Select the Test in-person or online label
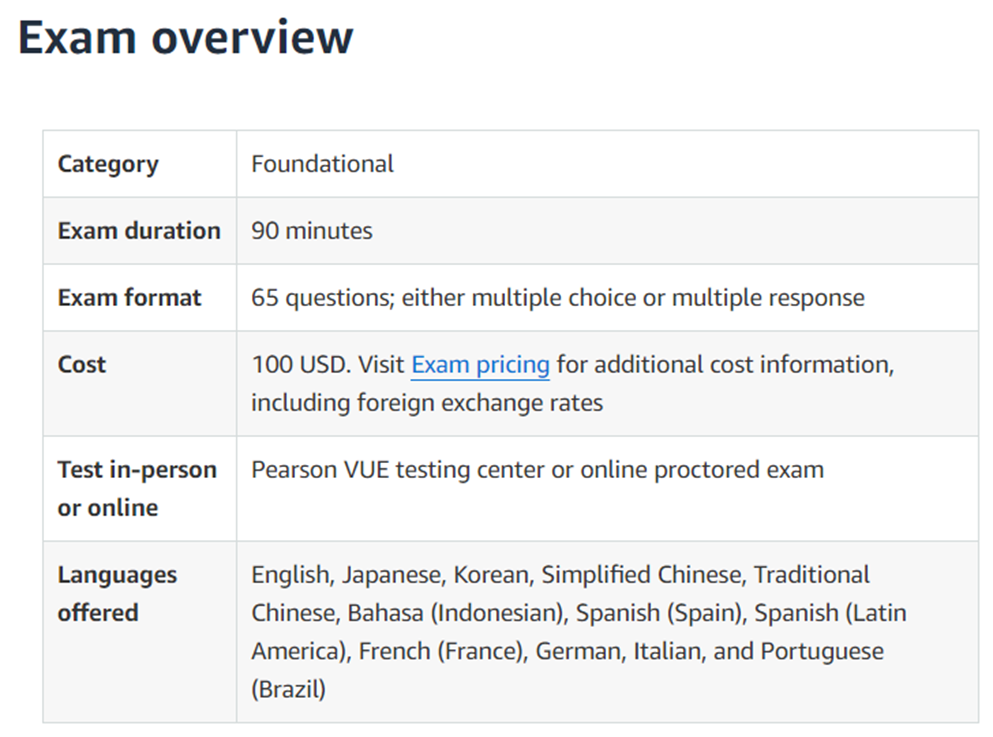This screenshot has width=993, height=737. pyautogui.click(x=137, y=489)
